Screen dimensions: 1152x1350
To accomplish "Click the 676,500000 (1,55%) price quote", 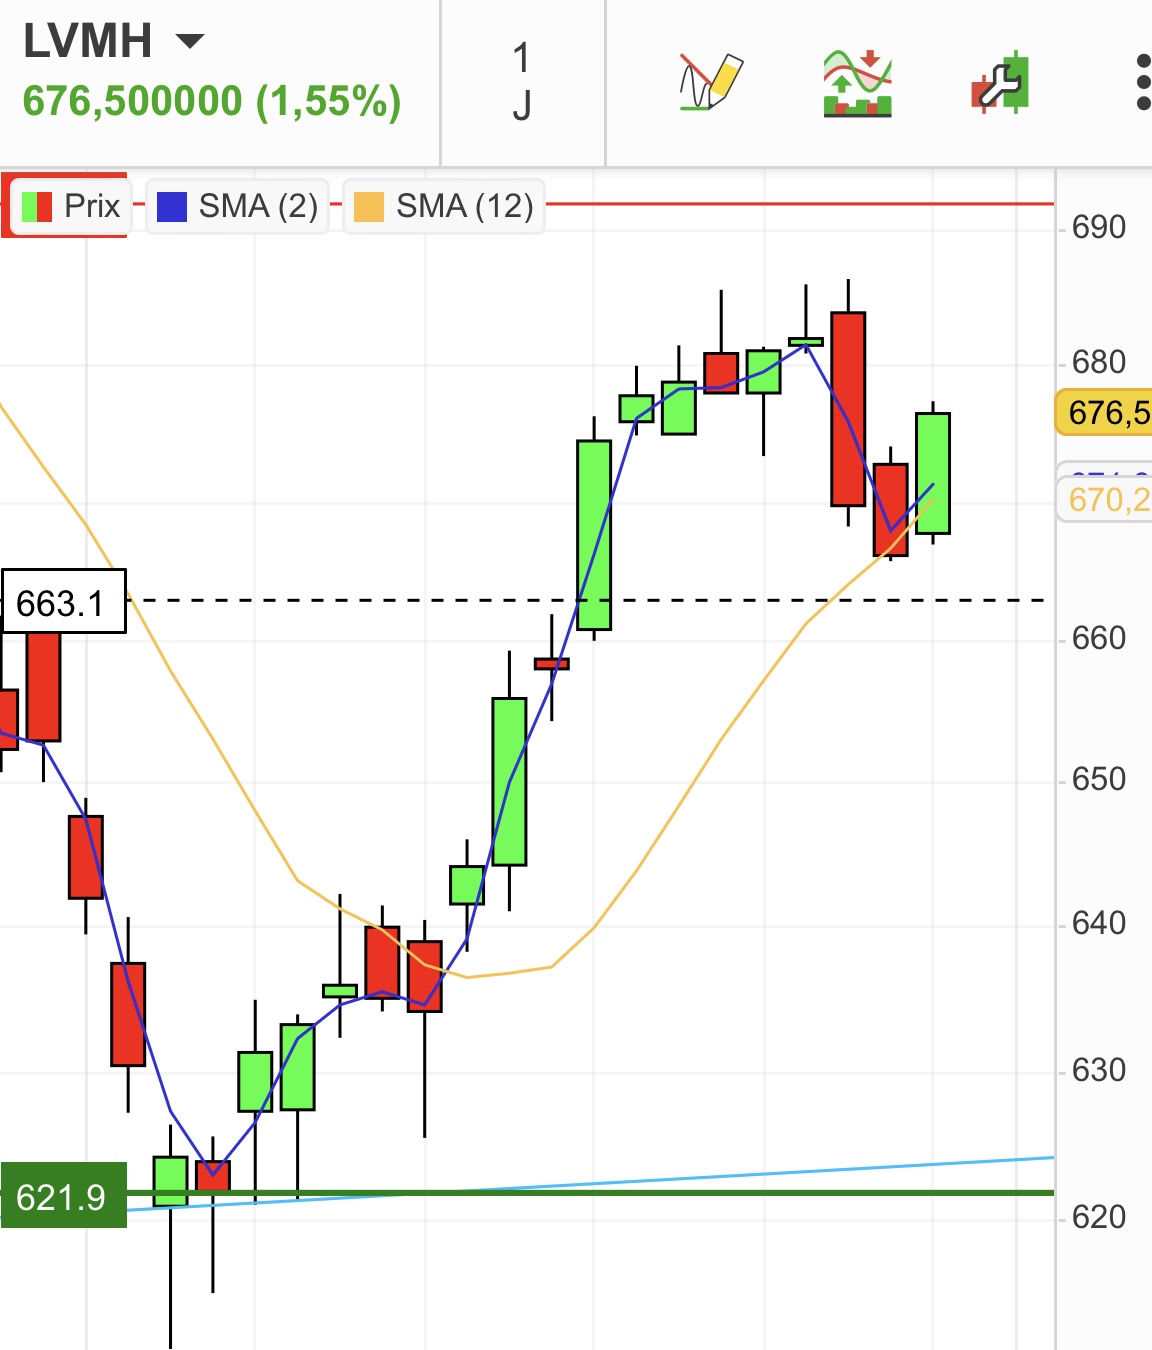I will [212, 101].
